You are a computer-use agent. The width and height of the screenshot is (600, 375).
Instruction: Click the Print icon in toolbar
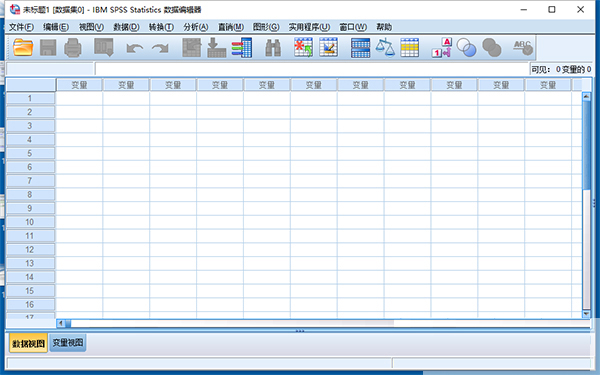click(73, 48)
